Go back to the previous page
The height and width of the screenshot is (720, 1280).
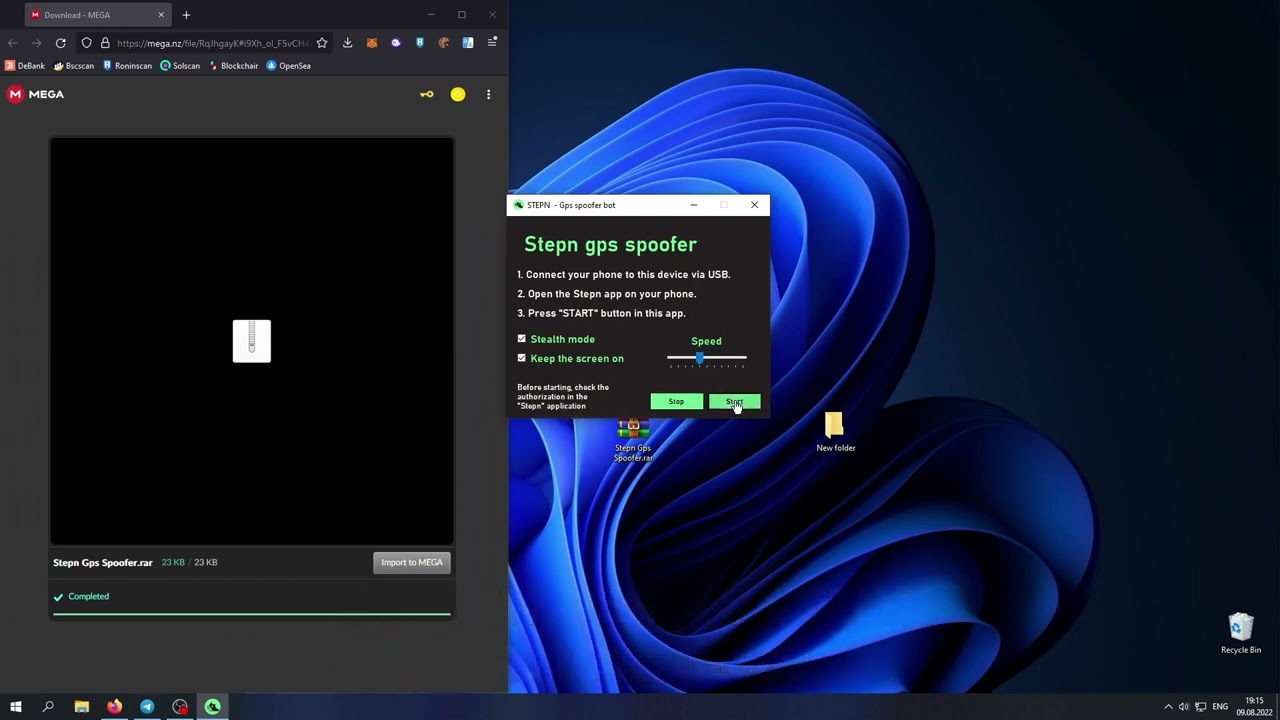click(12, 43)
